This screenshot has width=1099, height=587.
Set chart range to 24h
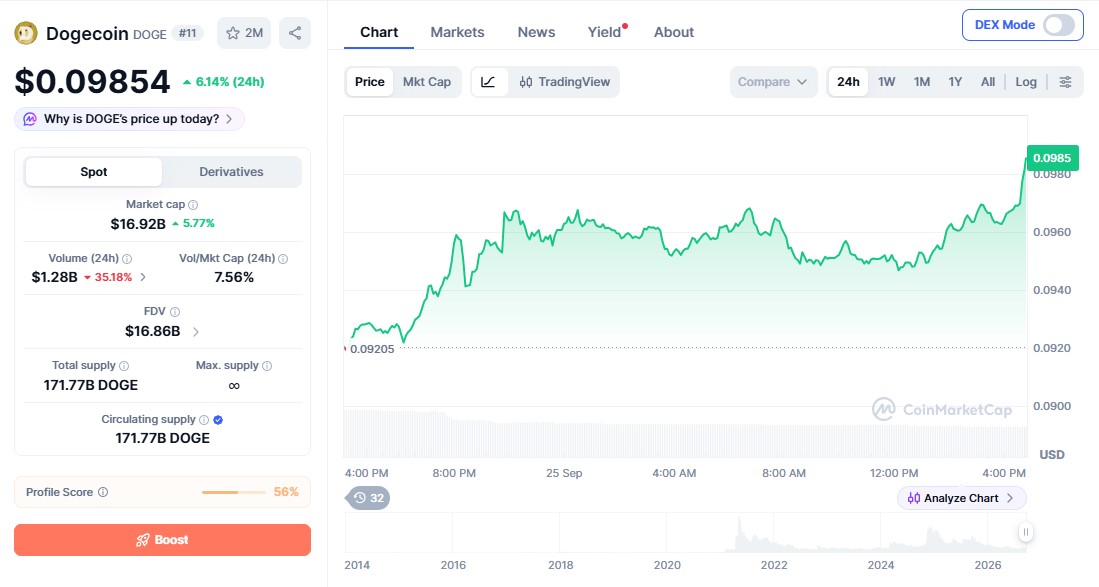coord(848,82)
